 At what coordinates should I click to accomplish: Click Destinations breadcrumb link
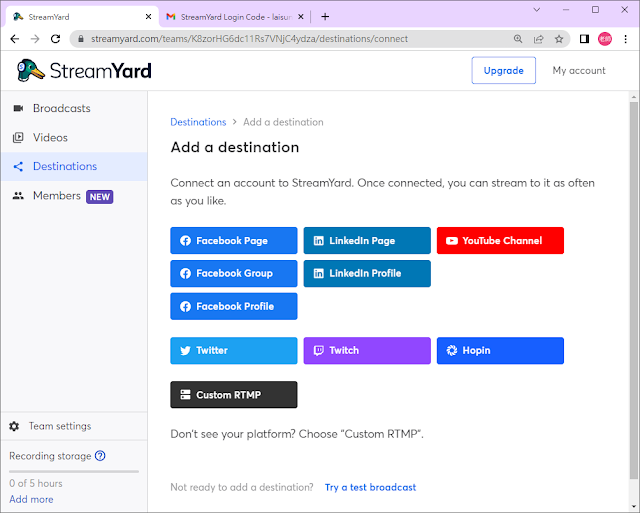198,122
